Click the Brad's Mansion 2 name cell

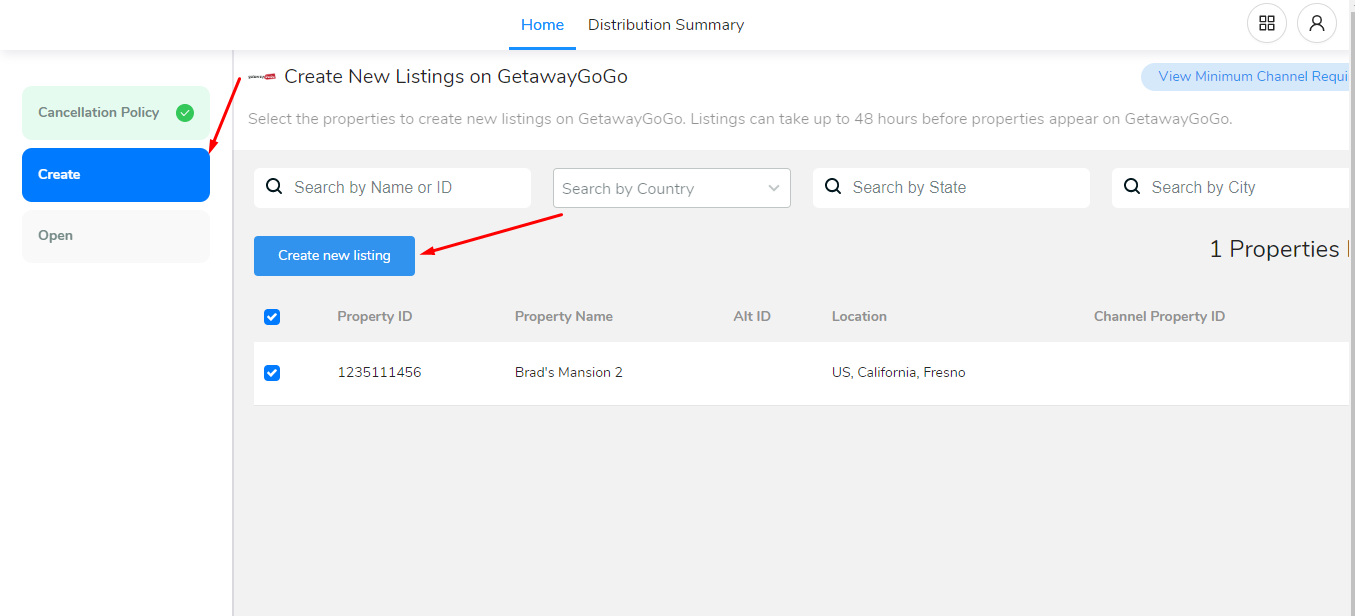(569, 373)
